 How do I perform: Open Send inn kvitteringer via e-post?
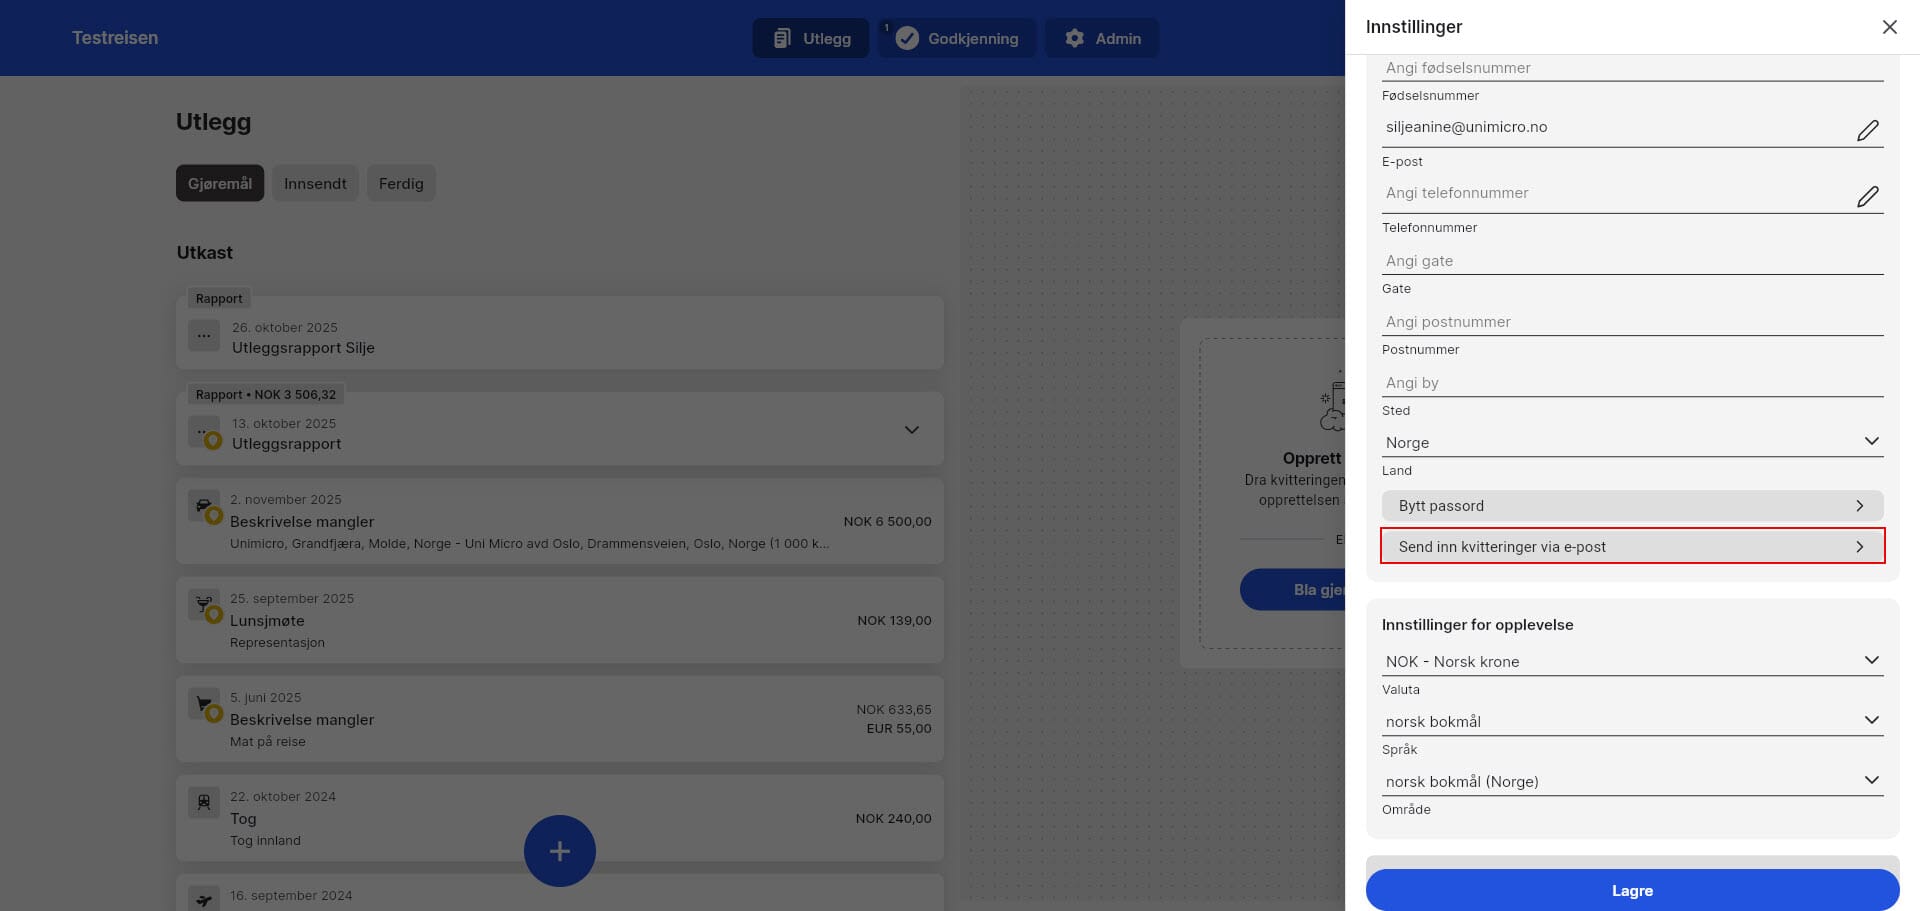coord(1632,546)
